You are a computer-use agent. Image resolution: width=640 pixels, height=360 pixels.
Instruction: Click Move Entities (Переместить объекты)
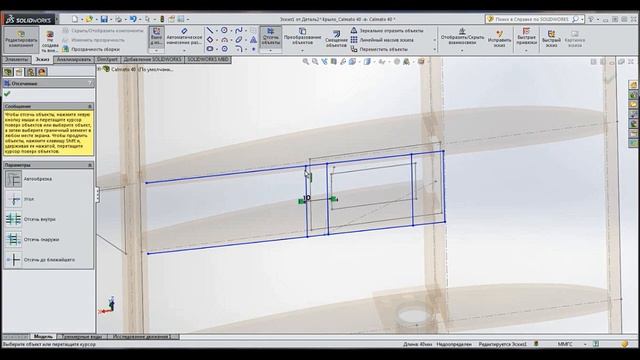click(x=379, y=49)
